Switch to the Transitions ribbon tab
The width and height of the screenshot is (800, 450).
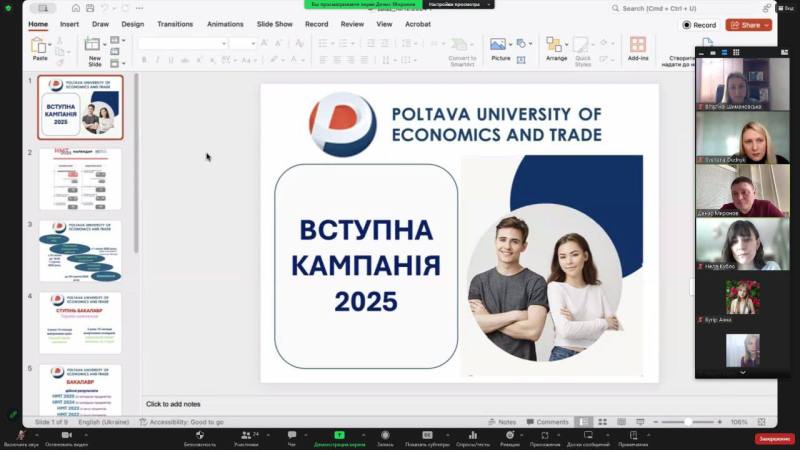coord(175,24)
